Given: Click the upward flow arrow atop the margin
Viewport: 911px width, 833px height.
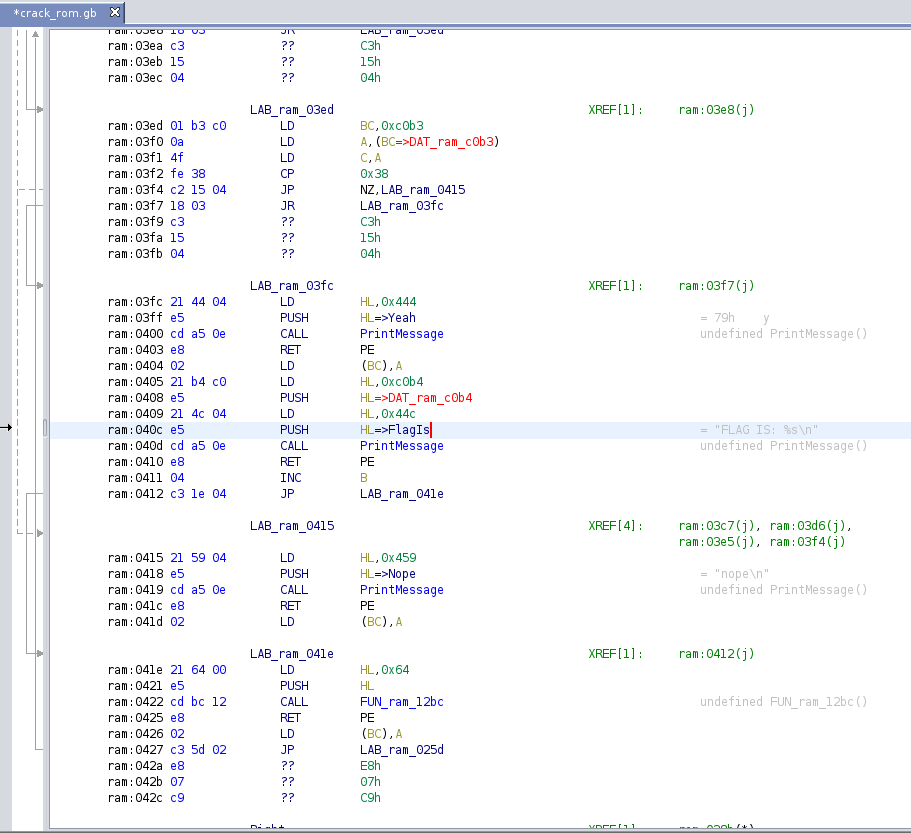Looking at the screenshot, I should coord(35,34).
